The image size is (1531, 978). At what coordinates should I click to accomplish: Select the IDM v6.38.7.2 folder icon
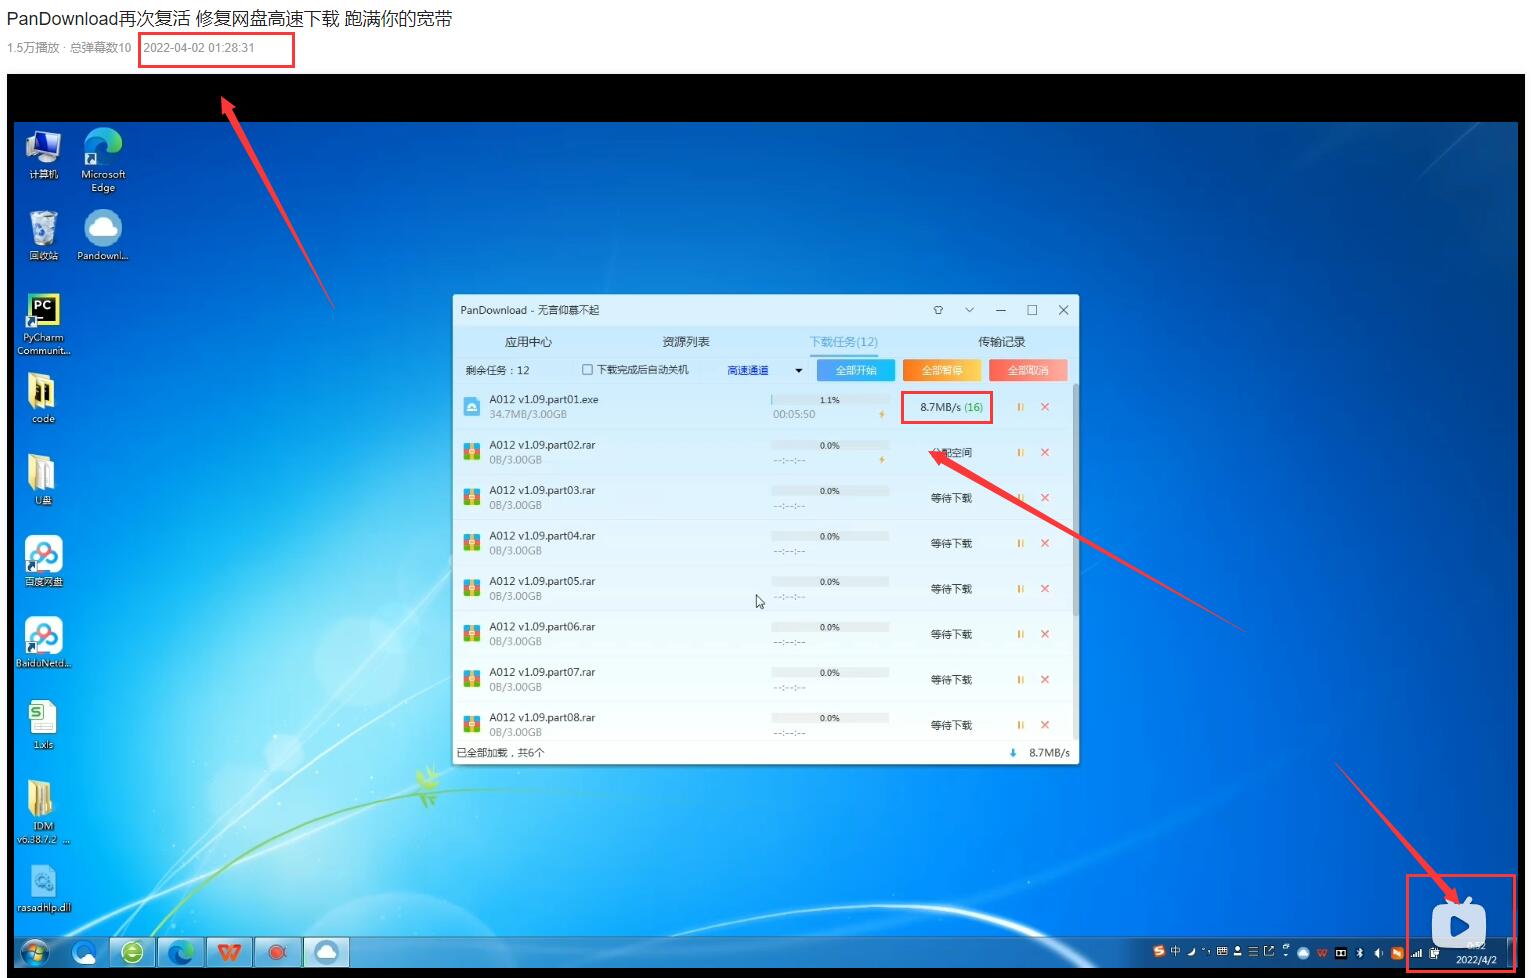point(43,812)
